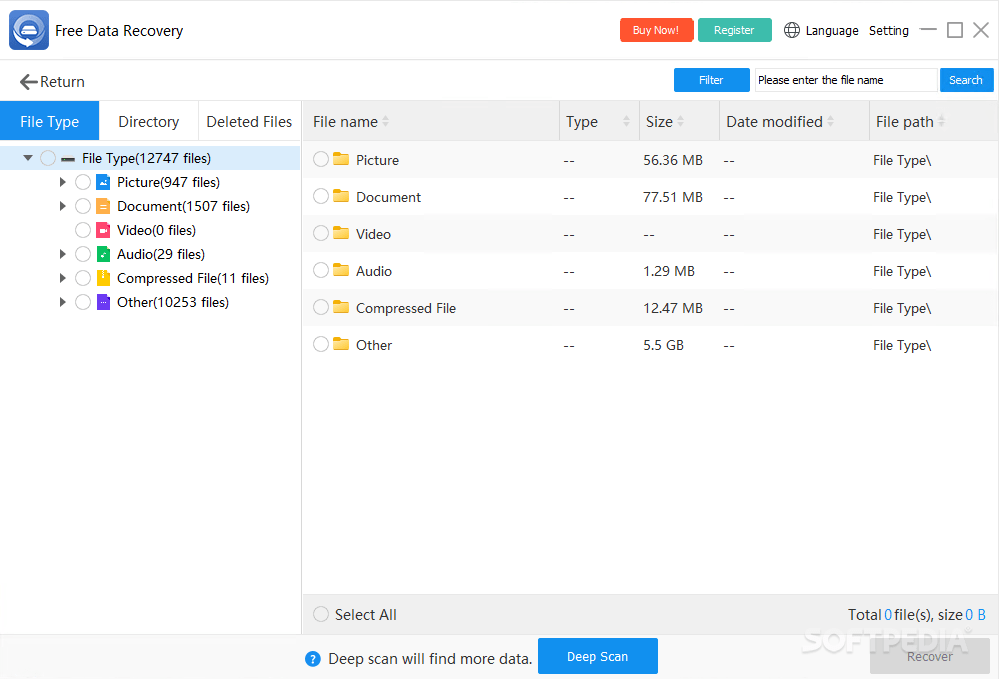The image size is (999, 679).
Task: Click the Compressed File name in list
Action: (x=406, y=308)
